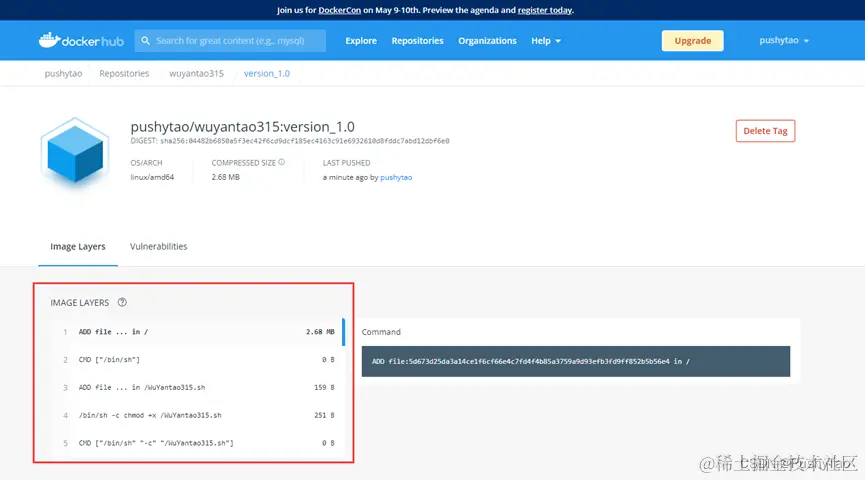Focus the Docker Hub search field

coord(230,41)
